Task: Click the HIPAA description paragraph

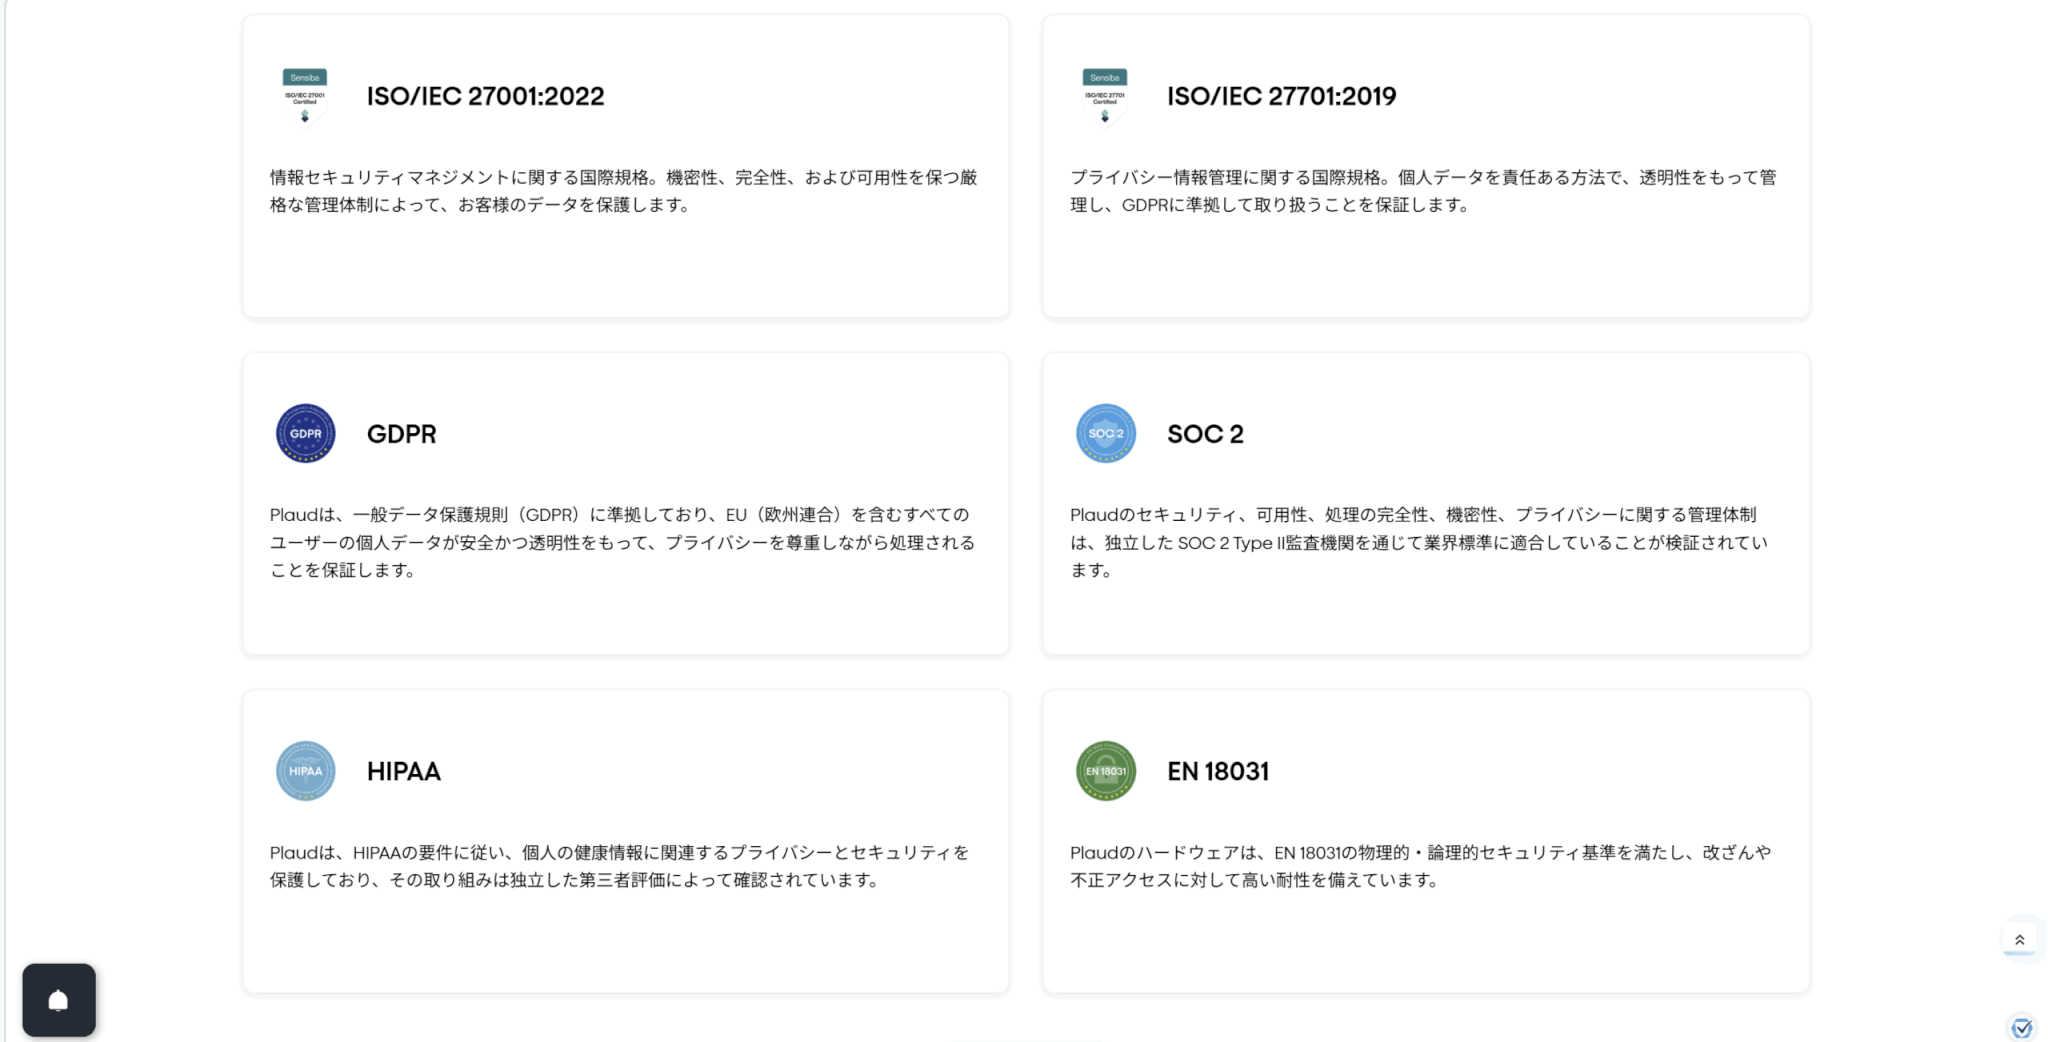Action: (x=619, y=866)
